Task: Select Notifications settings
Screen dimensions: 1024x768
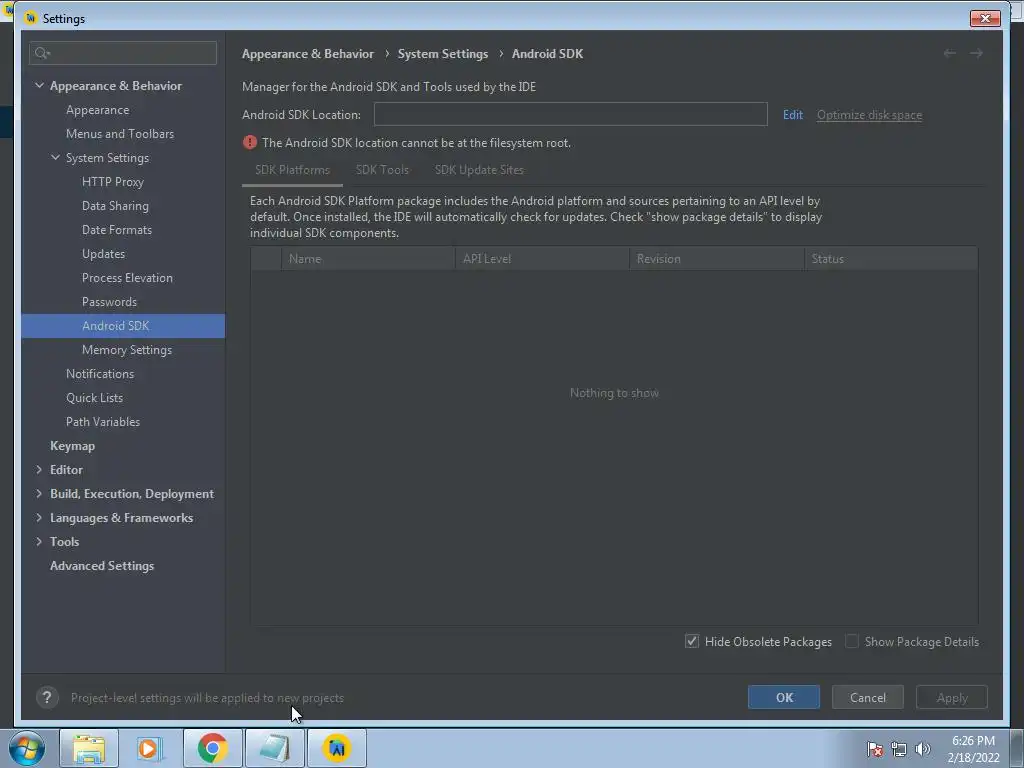Action: (x=100, y=374)
